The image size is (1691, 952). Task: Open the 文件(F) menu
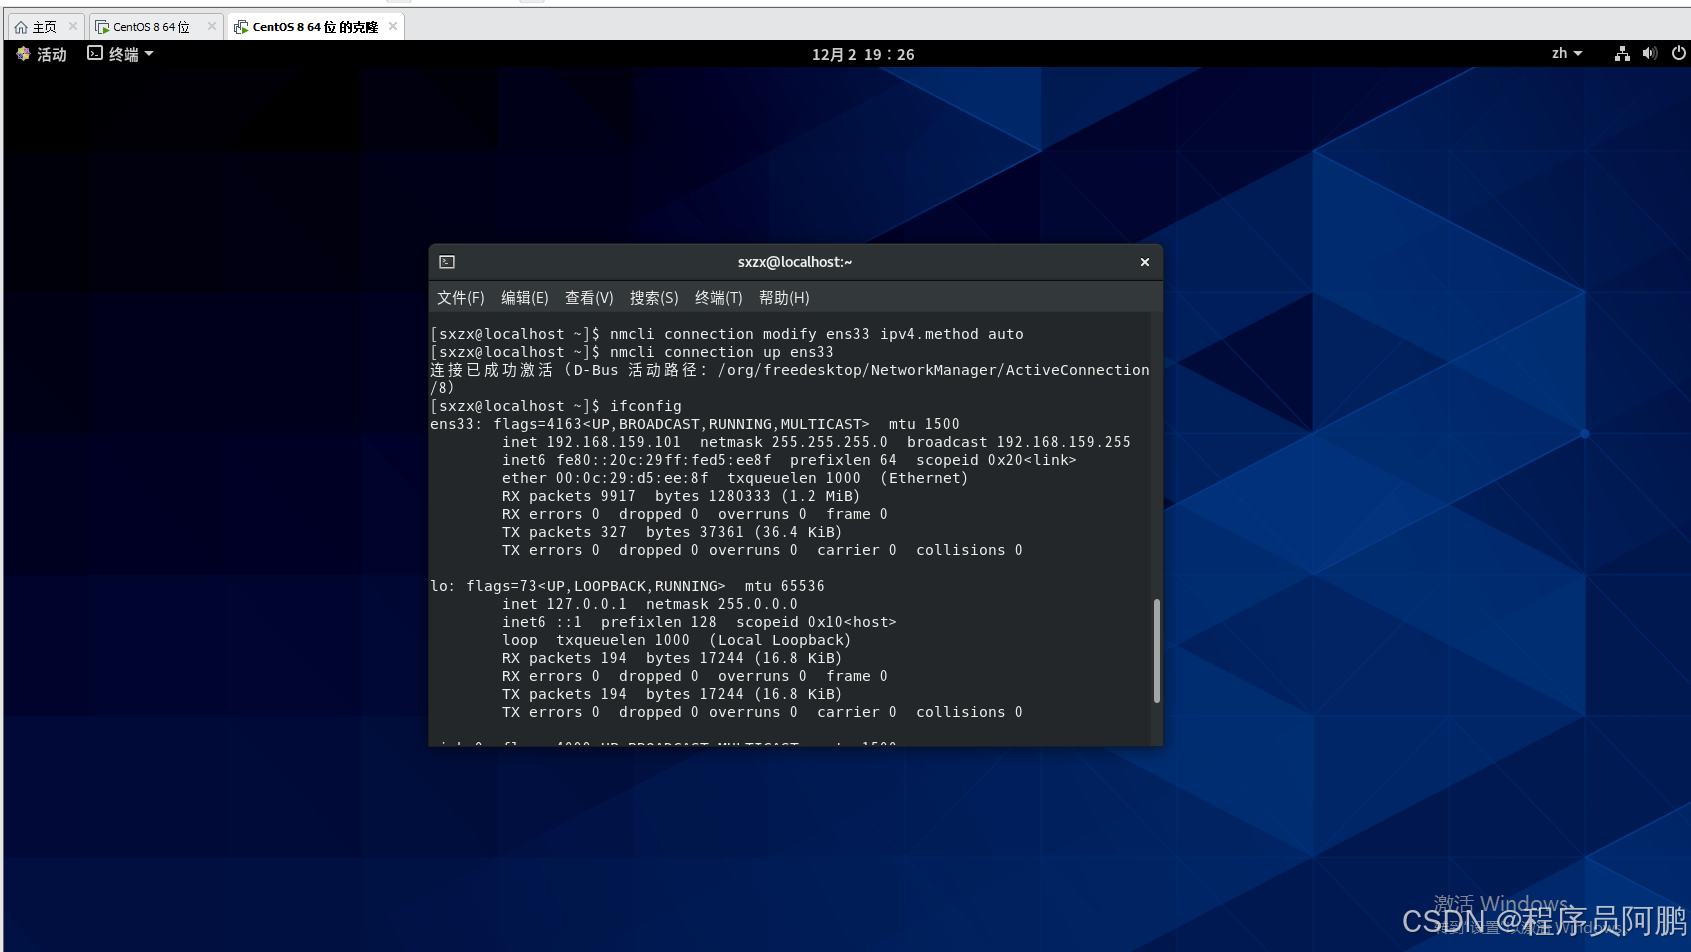[x=461, y=298]
